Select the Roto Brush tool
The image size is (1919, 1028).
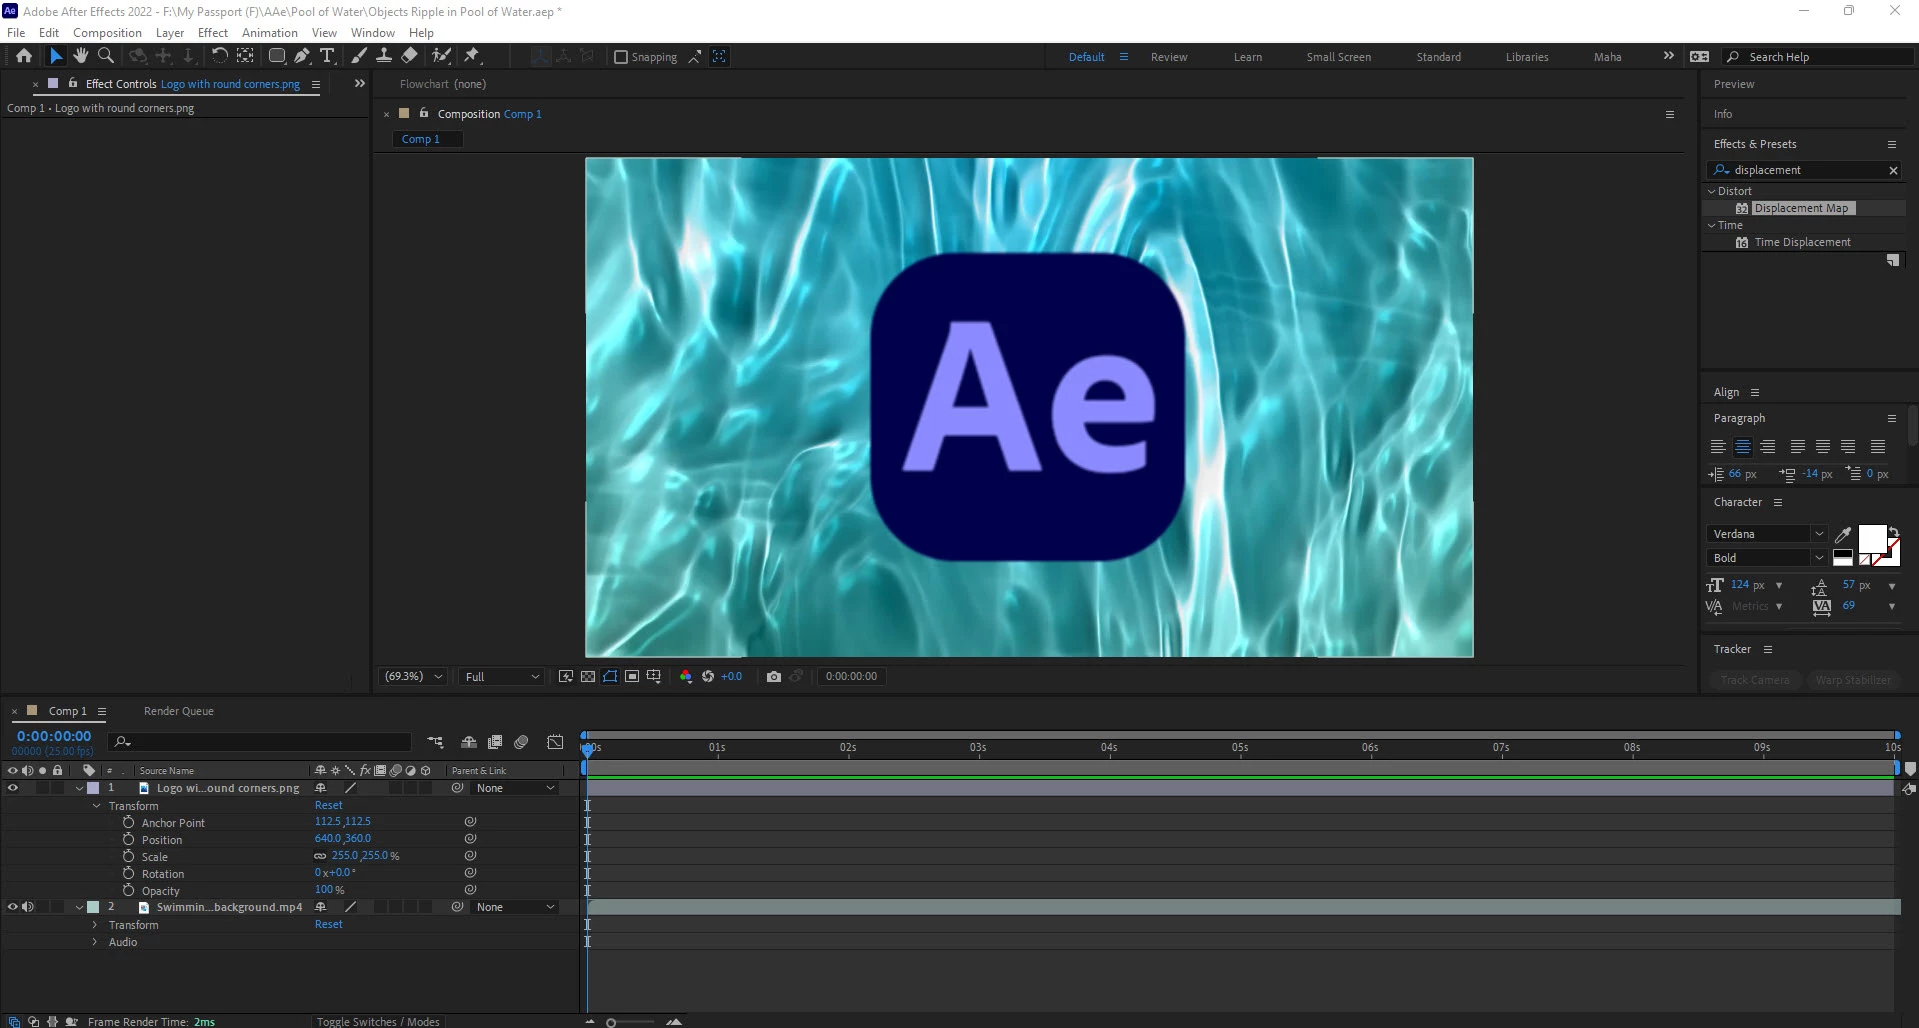tap(441, 57)
